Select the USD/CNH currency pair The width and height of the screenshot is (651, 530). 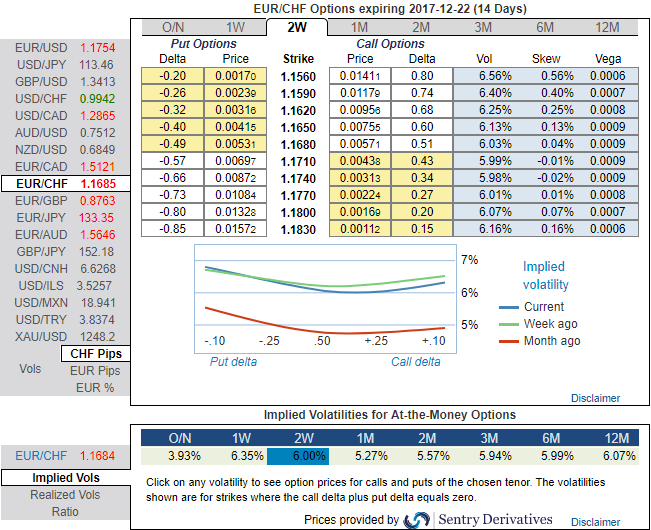[x=65, y=269]
